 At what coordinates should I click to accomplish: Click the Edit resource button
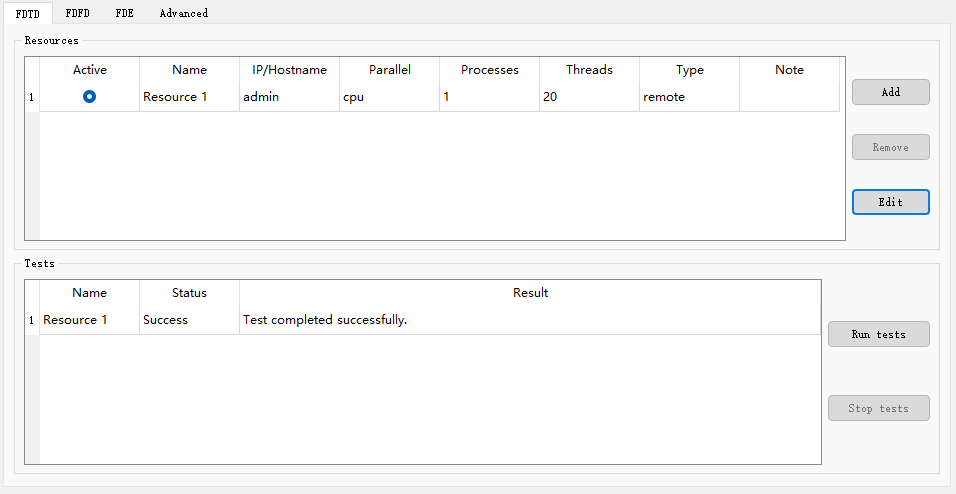pyautogui.click(x=891, y=202)
